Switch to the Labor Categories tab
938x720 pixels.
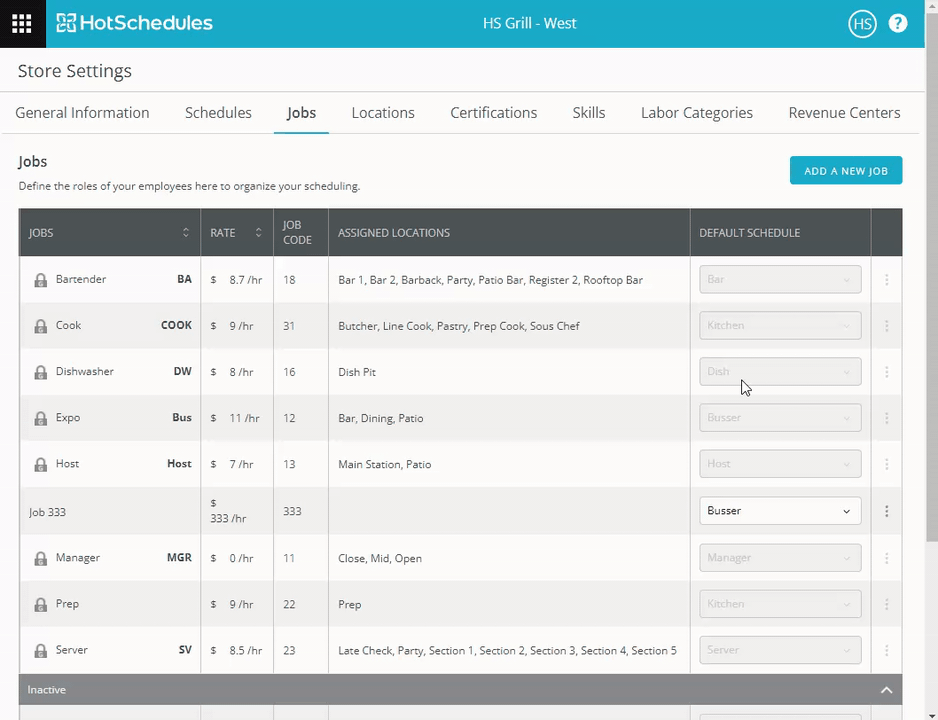pos(696,113)
